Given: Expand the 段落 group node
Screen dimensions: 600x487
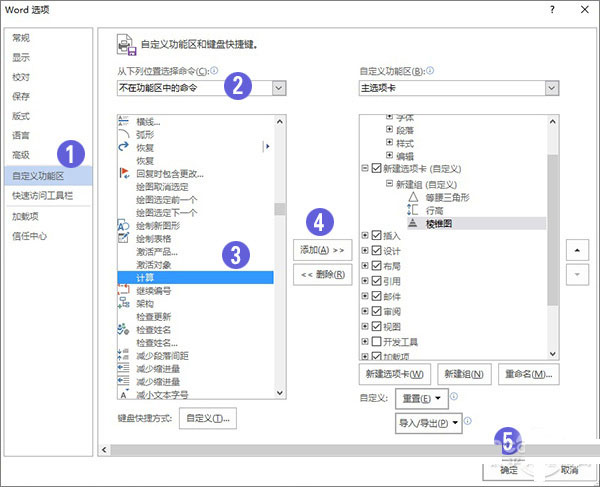Looking at the screenshot, I should (390, 129).
